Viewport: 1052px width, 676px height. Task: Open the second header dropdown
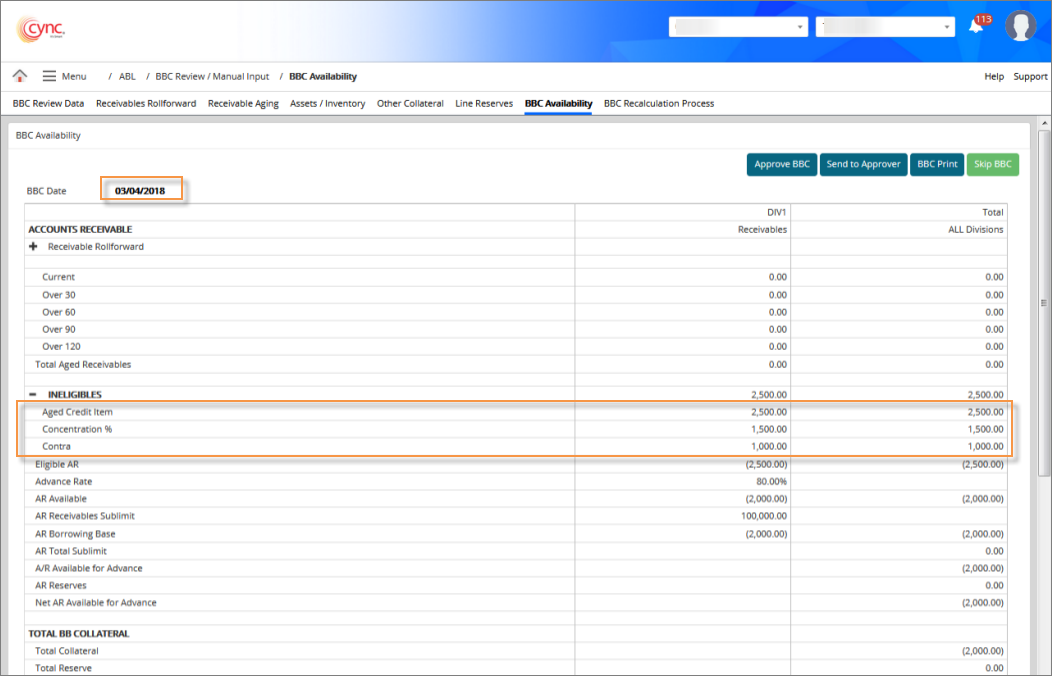click(x=885, y=27)
